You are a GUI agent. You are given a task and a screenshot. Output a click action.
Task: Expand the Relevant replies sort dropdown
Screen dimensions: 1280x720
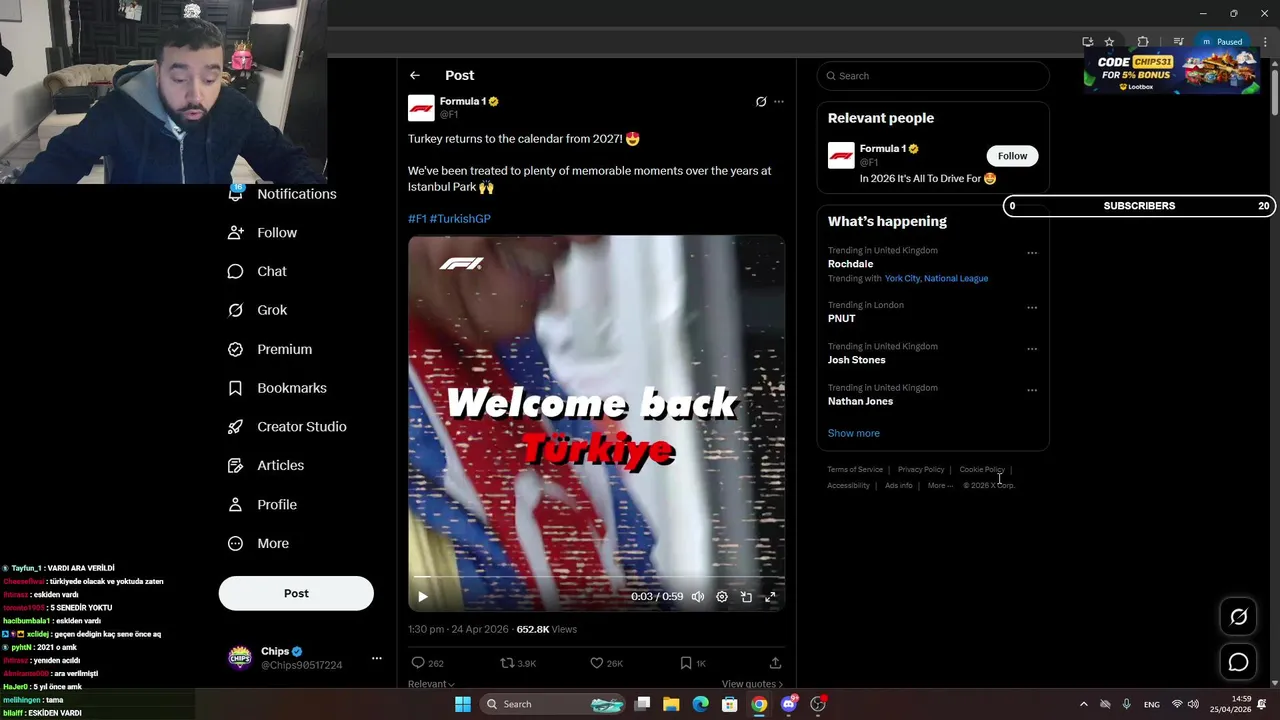[x=431, y=684]
